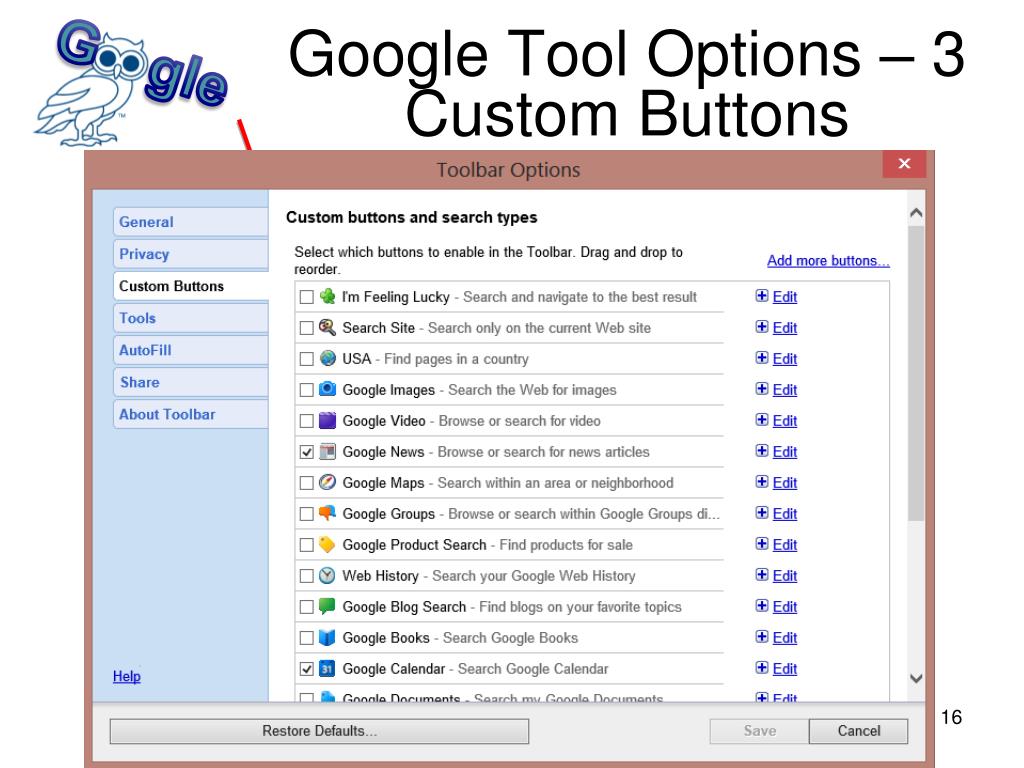Click plus icon beside Web History Edit
The image size is (1024, 768).
point(761,575)
